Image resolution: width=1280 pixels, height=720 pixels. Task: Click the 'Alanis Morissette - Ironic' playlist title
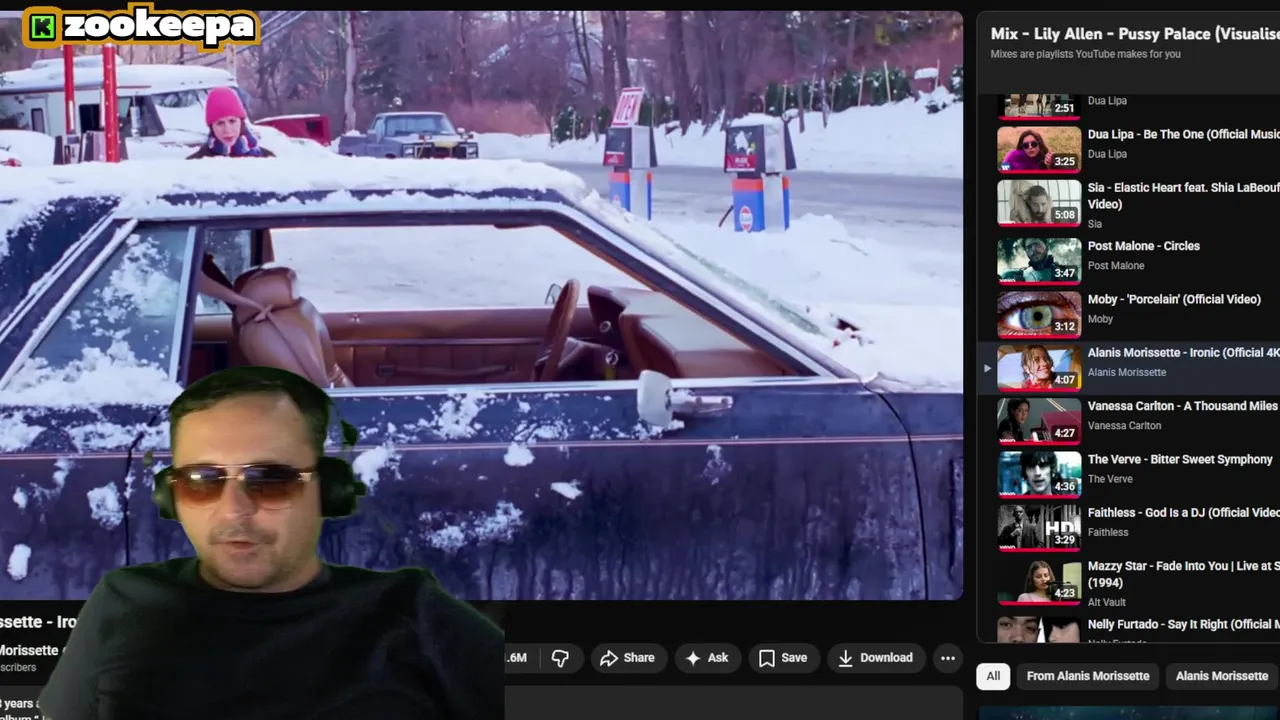click(1183, 353)
